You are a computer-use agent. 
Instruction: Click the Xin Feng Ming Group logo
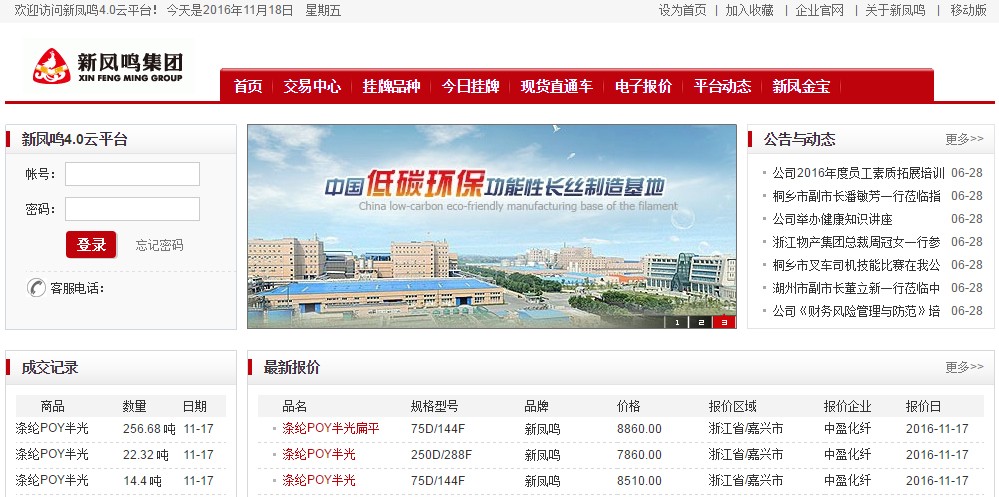tap(108, 66)
